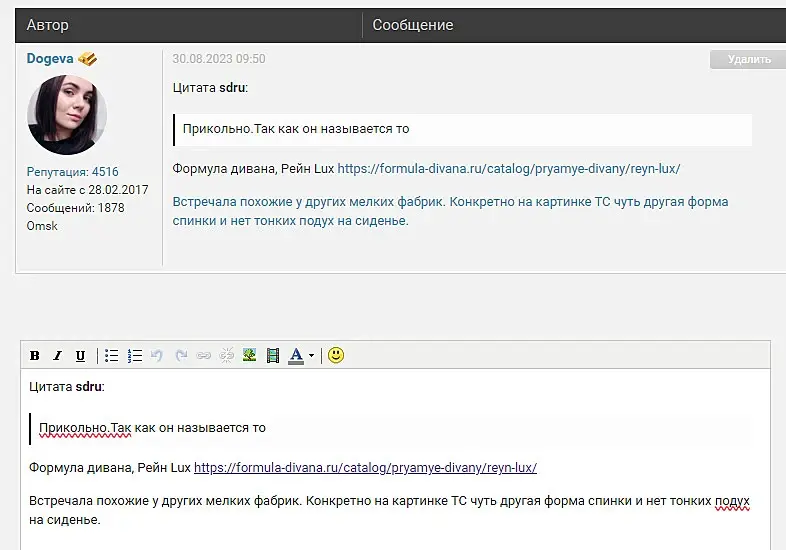Click 'Цитата sdru:' line in the editor
The height and width of the screenshot is (550, 786).
click(67, 387)
